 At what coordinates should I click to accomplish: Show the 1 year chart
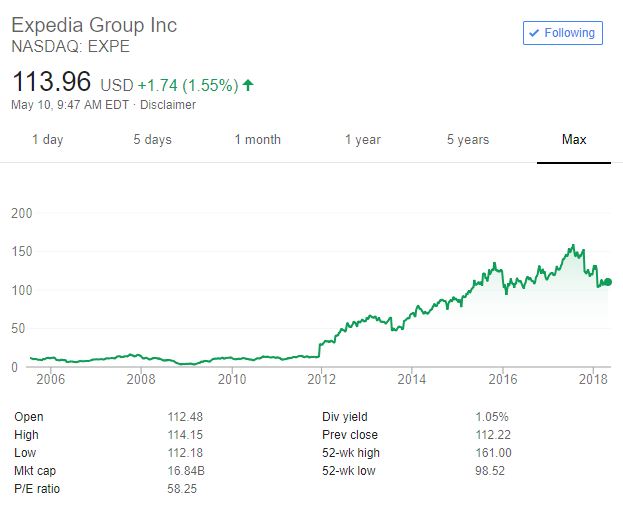point(363,140)
